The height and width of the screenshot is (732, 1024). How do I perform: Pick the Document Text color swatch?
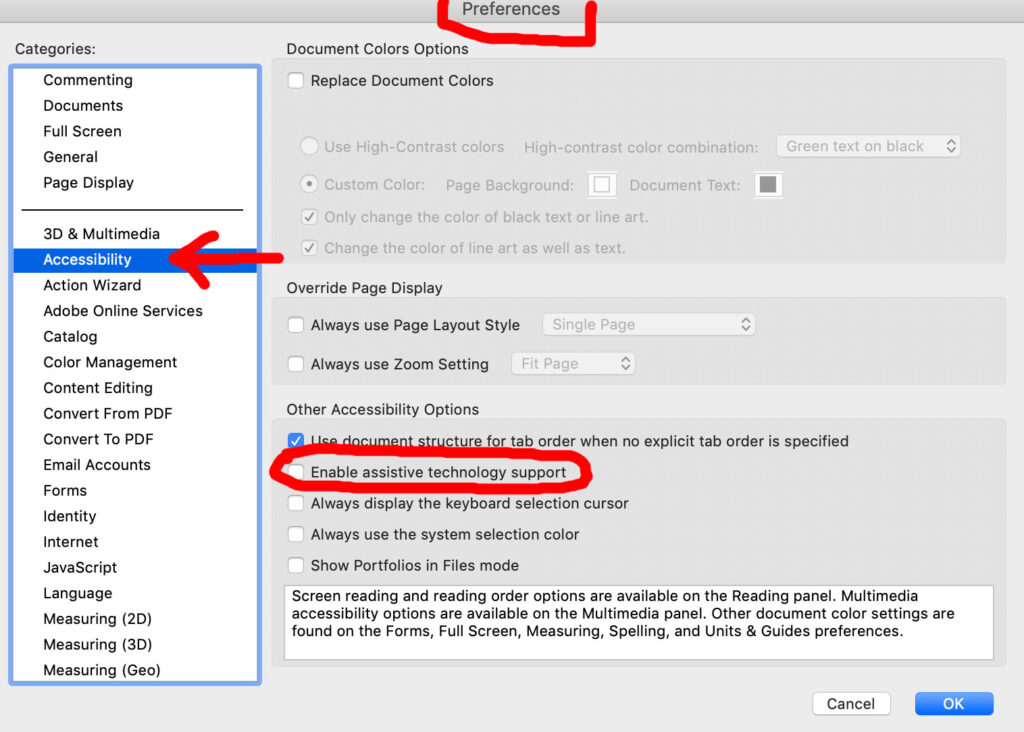pyautogui.click(x=768, y=184)
